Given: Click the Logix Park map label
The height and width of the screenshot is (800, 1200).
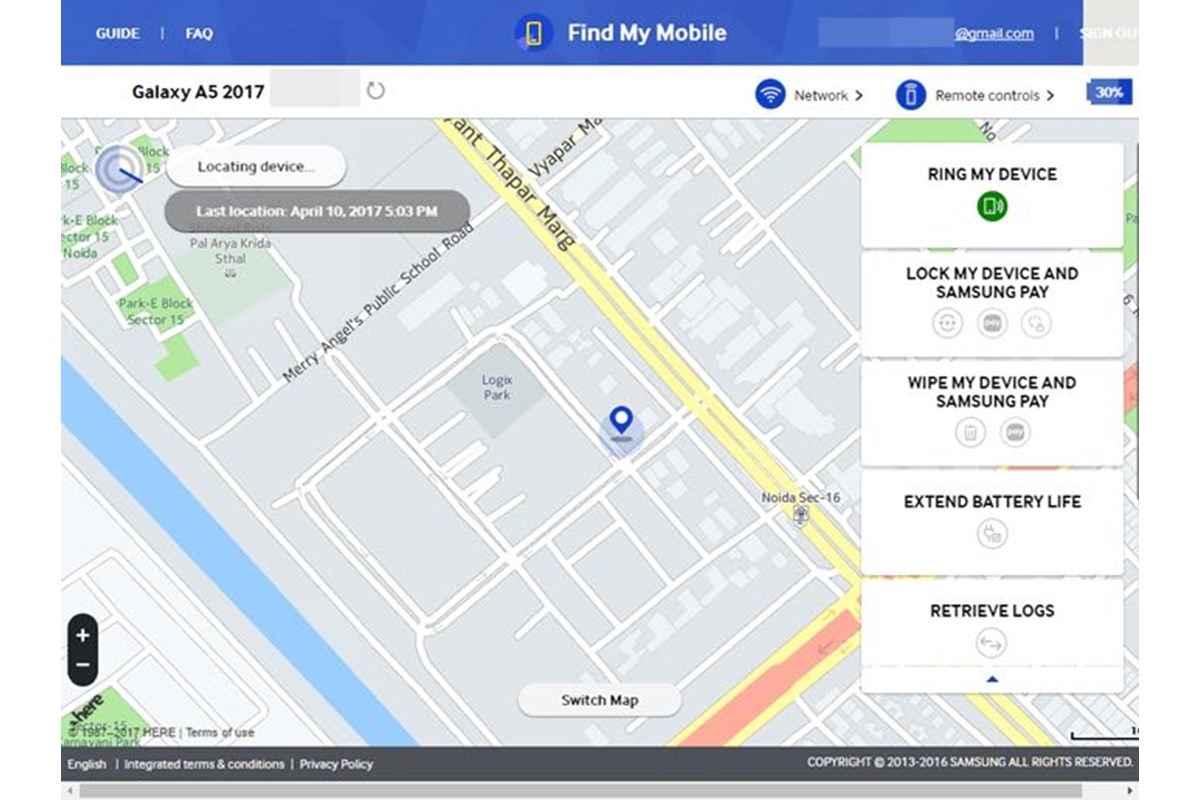Looking at the screenshot, I should [497, 388].
